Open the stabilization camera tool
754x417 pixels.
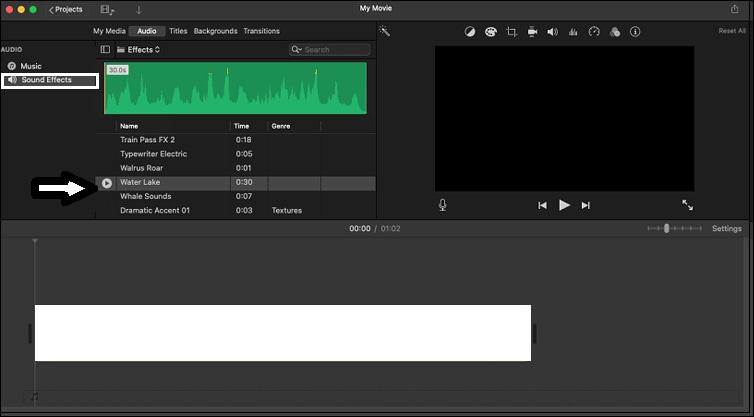point(532,32)
